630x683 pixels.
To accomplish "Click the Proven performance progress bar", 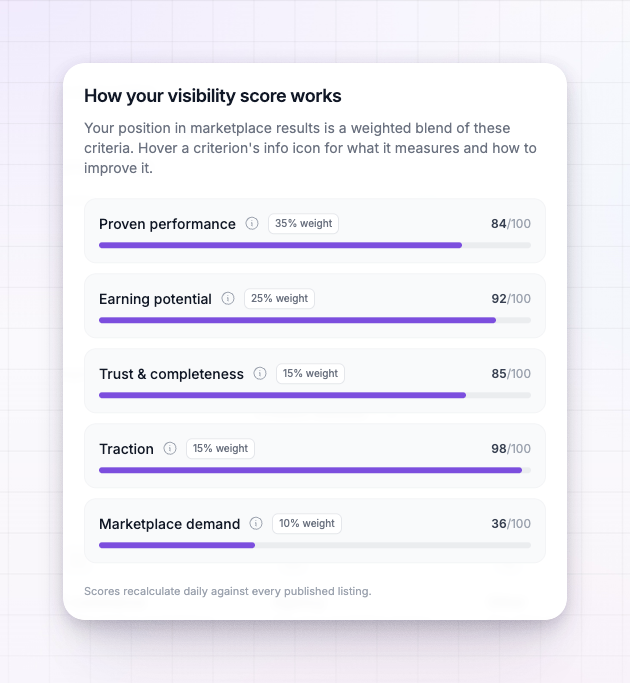I will [315, 245].
